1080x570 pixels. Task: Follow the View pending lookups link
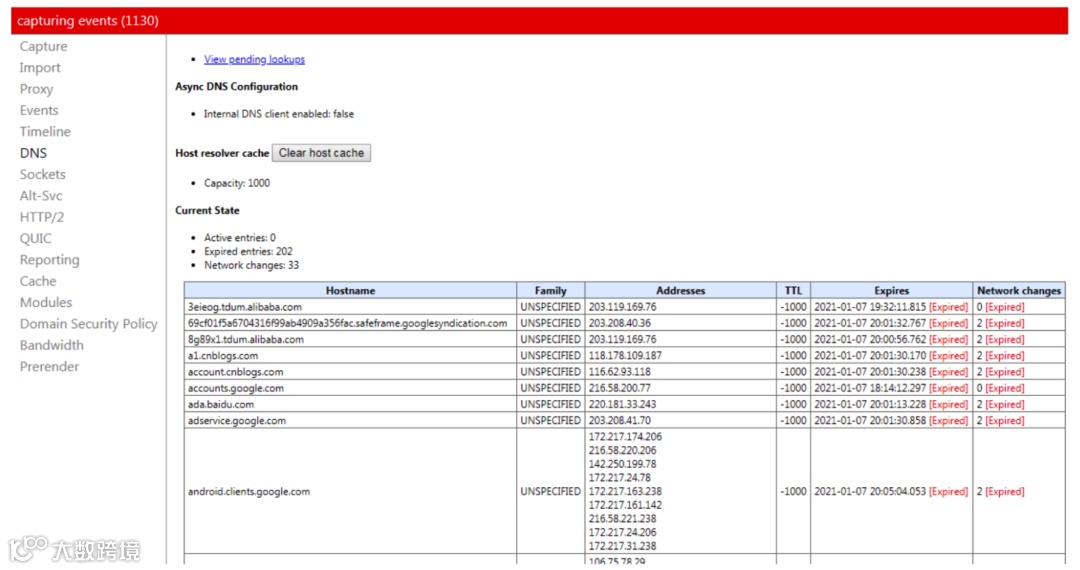(x=254, y=59)
